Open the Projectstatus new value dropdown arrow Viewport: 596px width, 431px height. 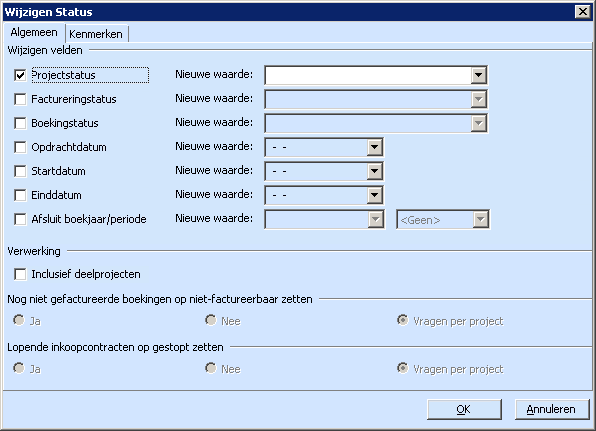point(479,75)
